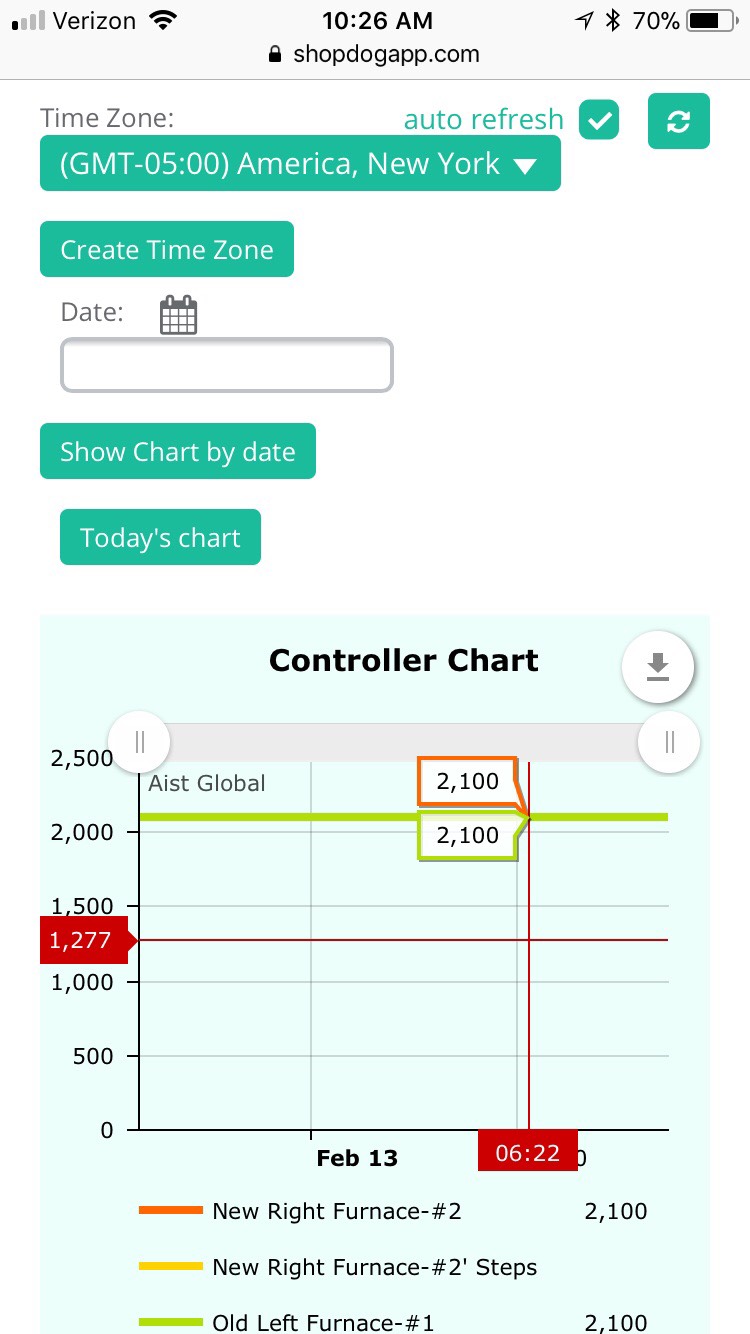Grab the left chart scrollbar handle

(140, 742)
